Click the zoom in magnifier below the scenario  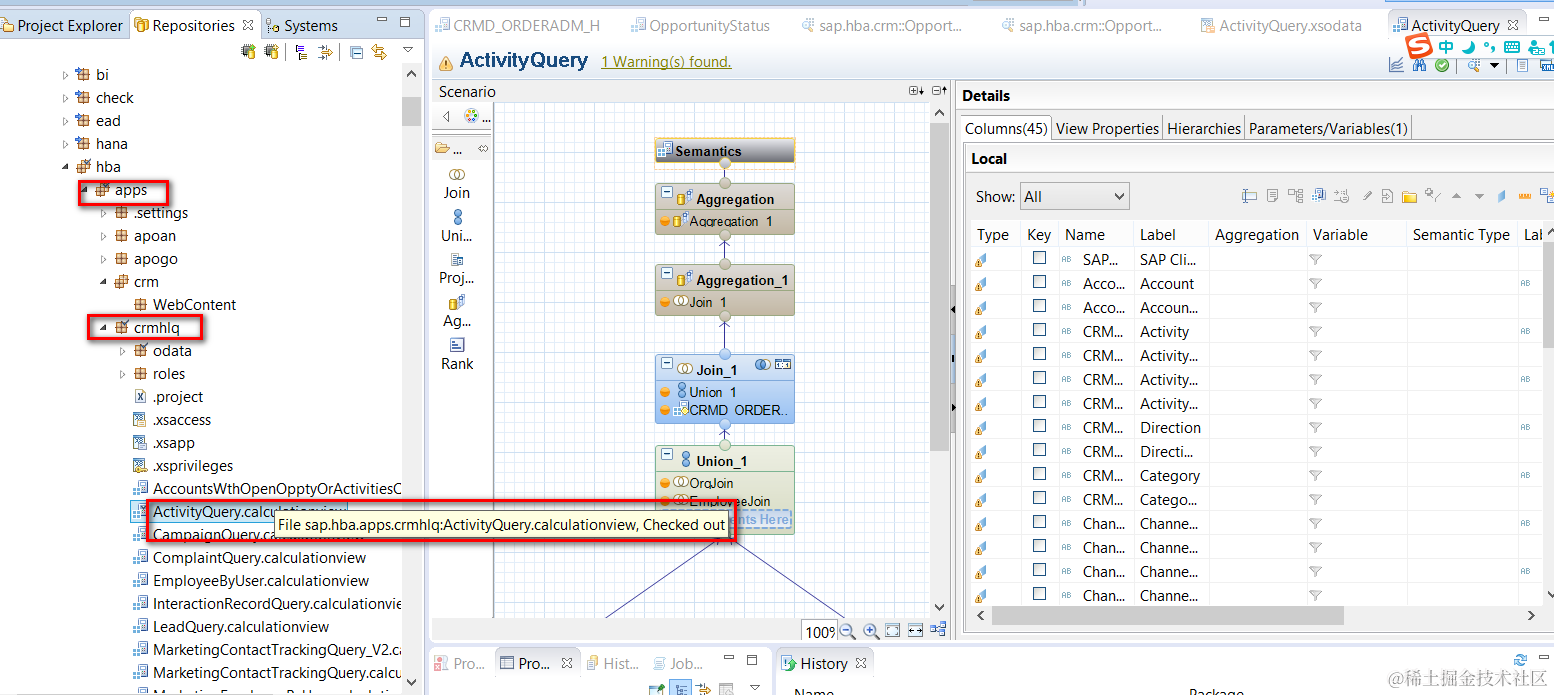(870, 631)
